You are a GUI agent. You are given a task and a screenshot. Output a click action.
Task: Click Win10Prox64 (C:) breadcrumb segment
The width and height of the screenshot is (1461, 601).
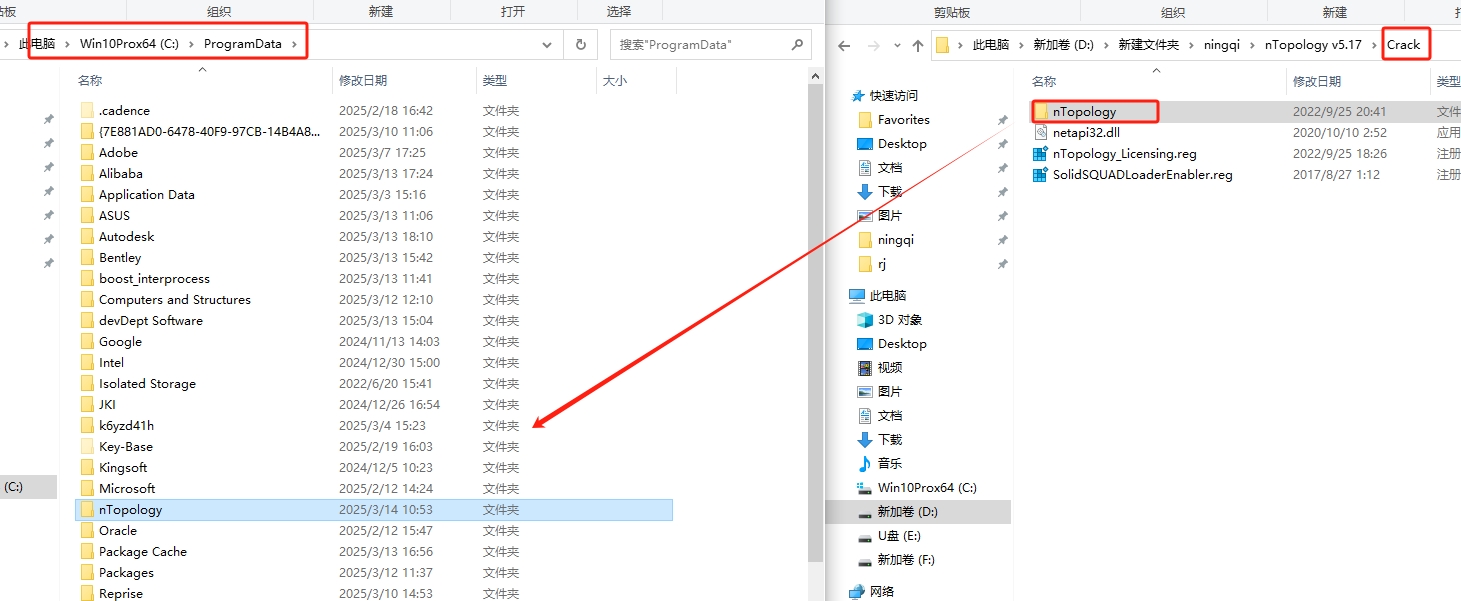(x=129, y=44)
